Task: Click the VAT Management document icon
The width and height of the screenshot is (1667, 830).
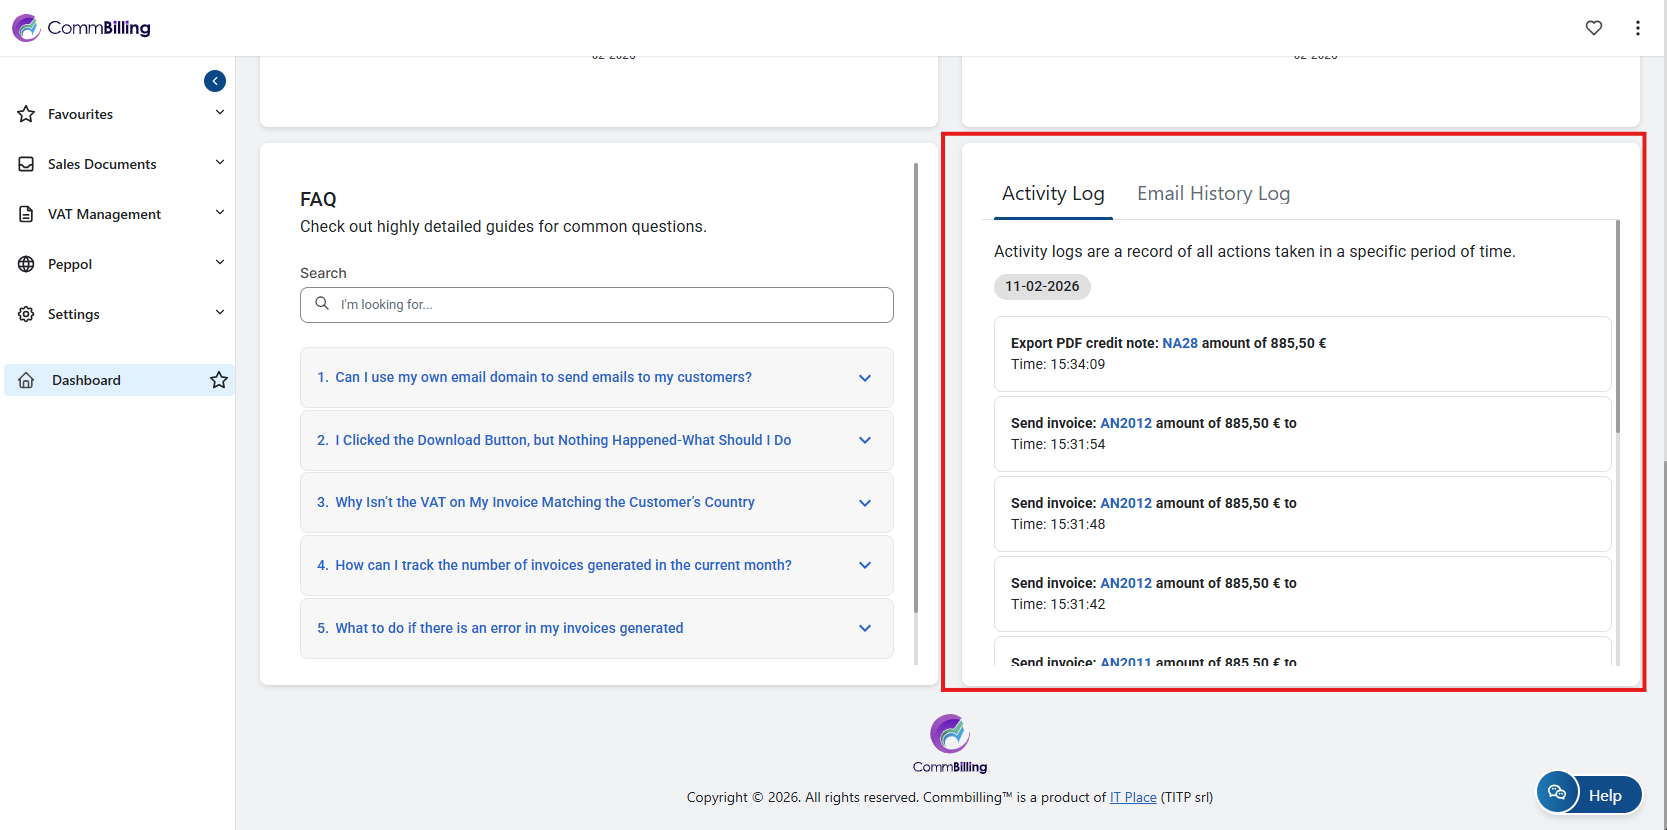Action: pos(27,214)
